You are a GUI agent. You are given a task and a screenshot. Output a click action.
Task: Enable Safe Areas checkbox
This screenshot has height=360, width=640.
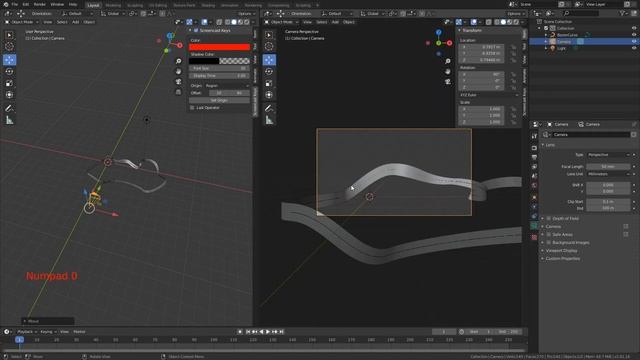(x=549, y=235)
